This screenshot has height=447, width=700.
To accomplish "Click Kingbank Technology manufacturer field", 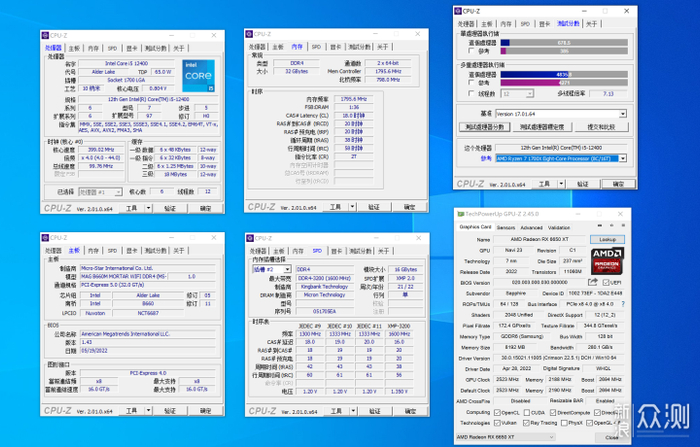I will [x=325, y=286].
